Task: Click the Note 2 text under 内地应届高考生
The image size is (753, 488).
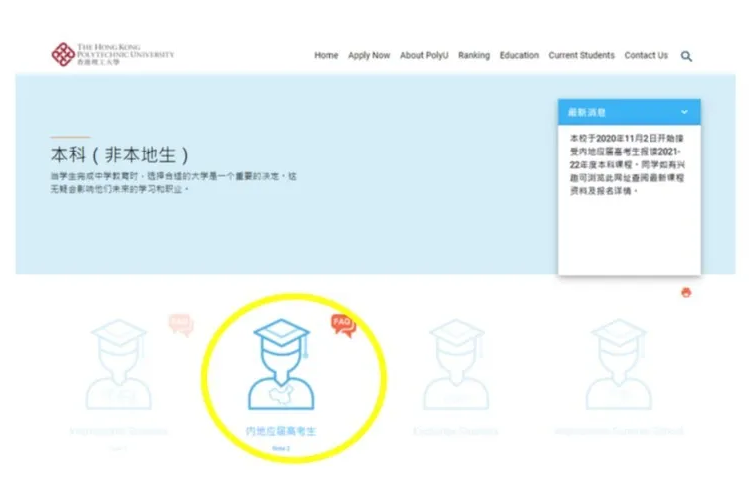Action: click(x=281, y=448)
